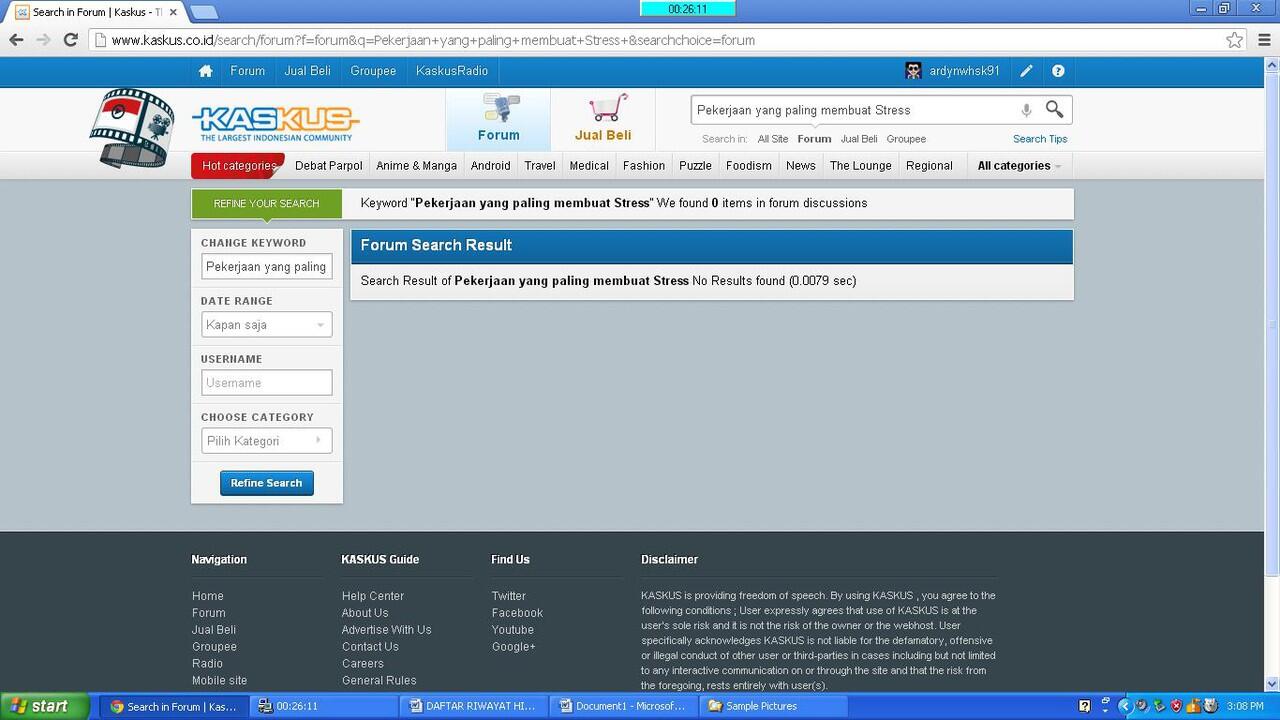The width and height of the screenshot is (1280, 720).
Task: Click the user avatar next to ardynwhsk91
Action: 913,71
